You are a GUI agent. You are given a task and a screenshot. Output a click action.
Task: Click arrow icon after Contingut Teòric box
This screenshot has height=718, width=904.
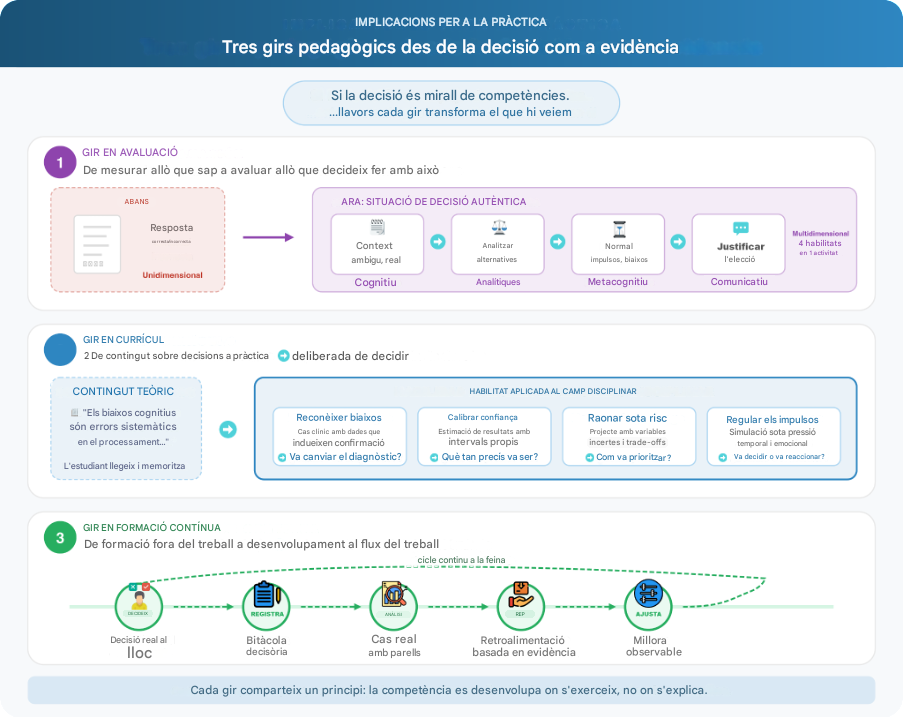coord(228,429)
